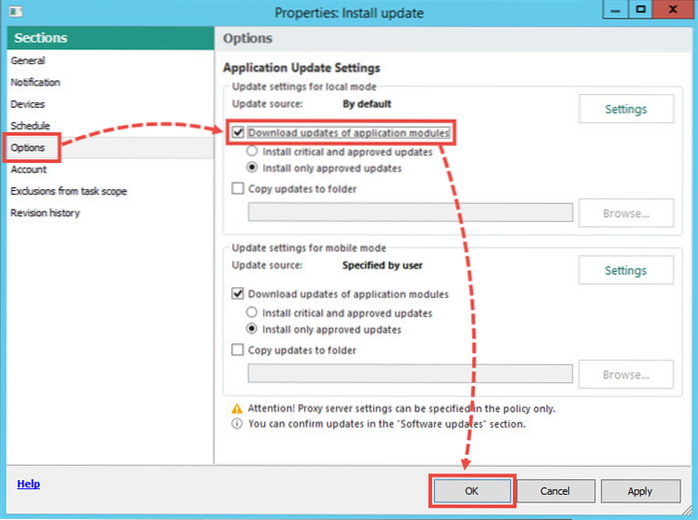698x520 pixels.
Task: Open Settings for the mobile mode update source
Action: click(x=625, y=270)
